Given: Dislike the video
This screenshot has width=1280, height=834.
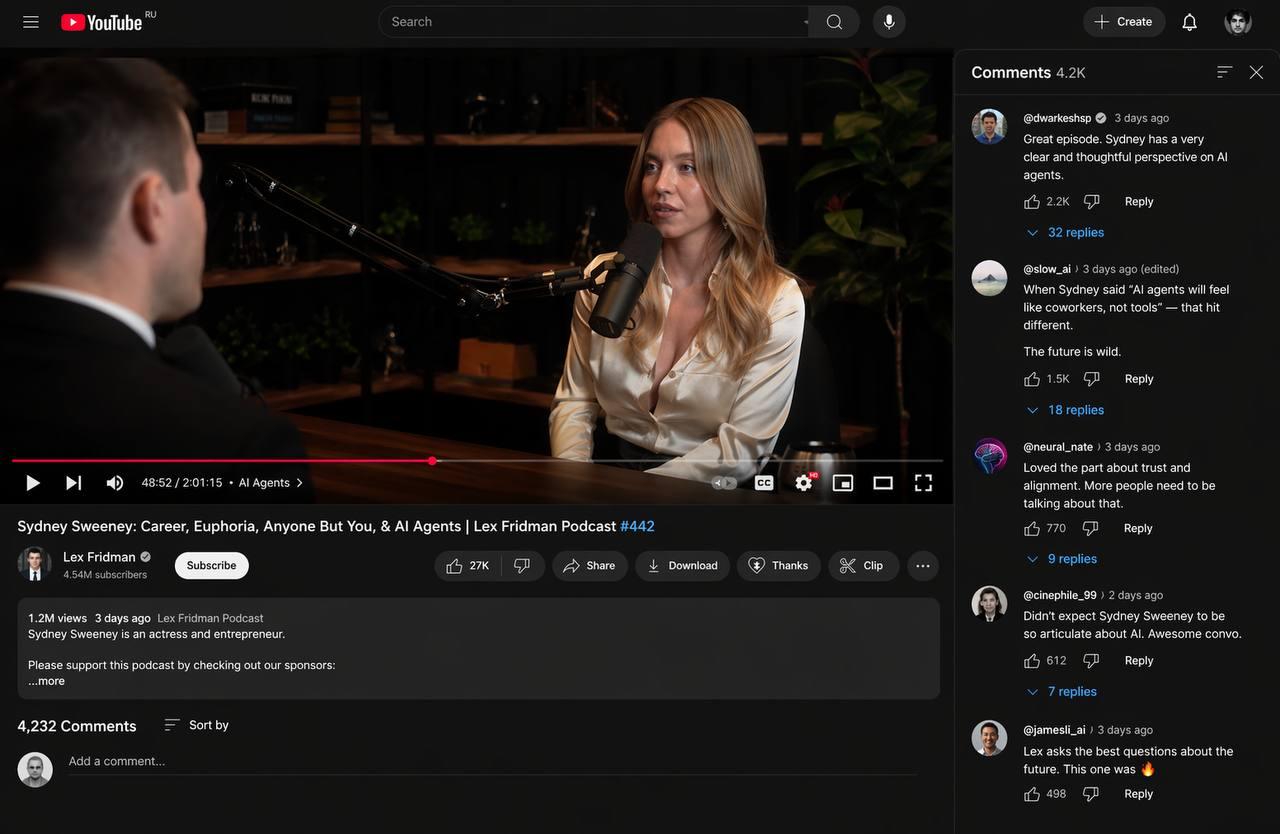Looking at the screenshot, I should point(522,566).
